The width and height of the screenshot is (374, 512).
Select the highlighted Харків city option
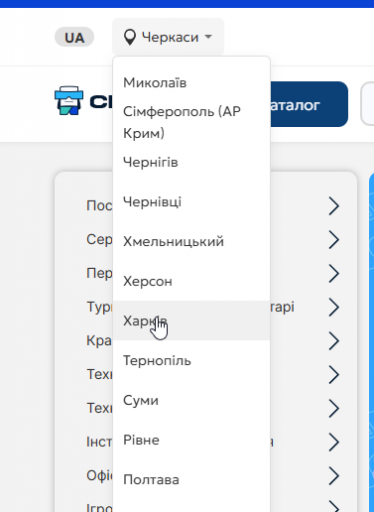[x=191, y=321]
